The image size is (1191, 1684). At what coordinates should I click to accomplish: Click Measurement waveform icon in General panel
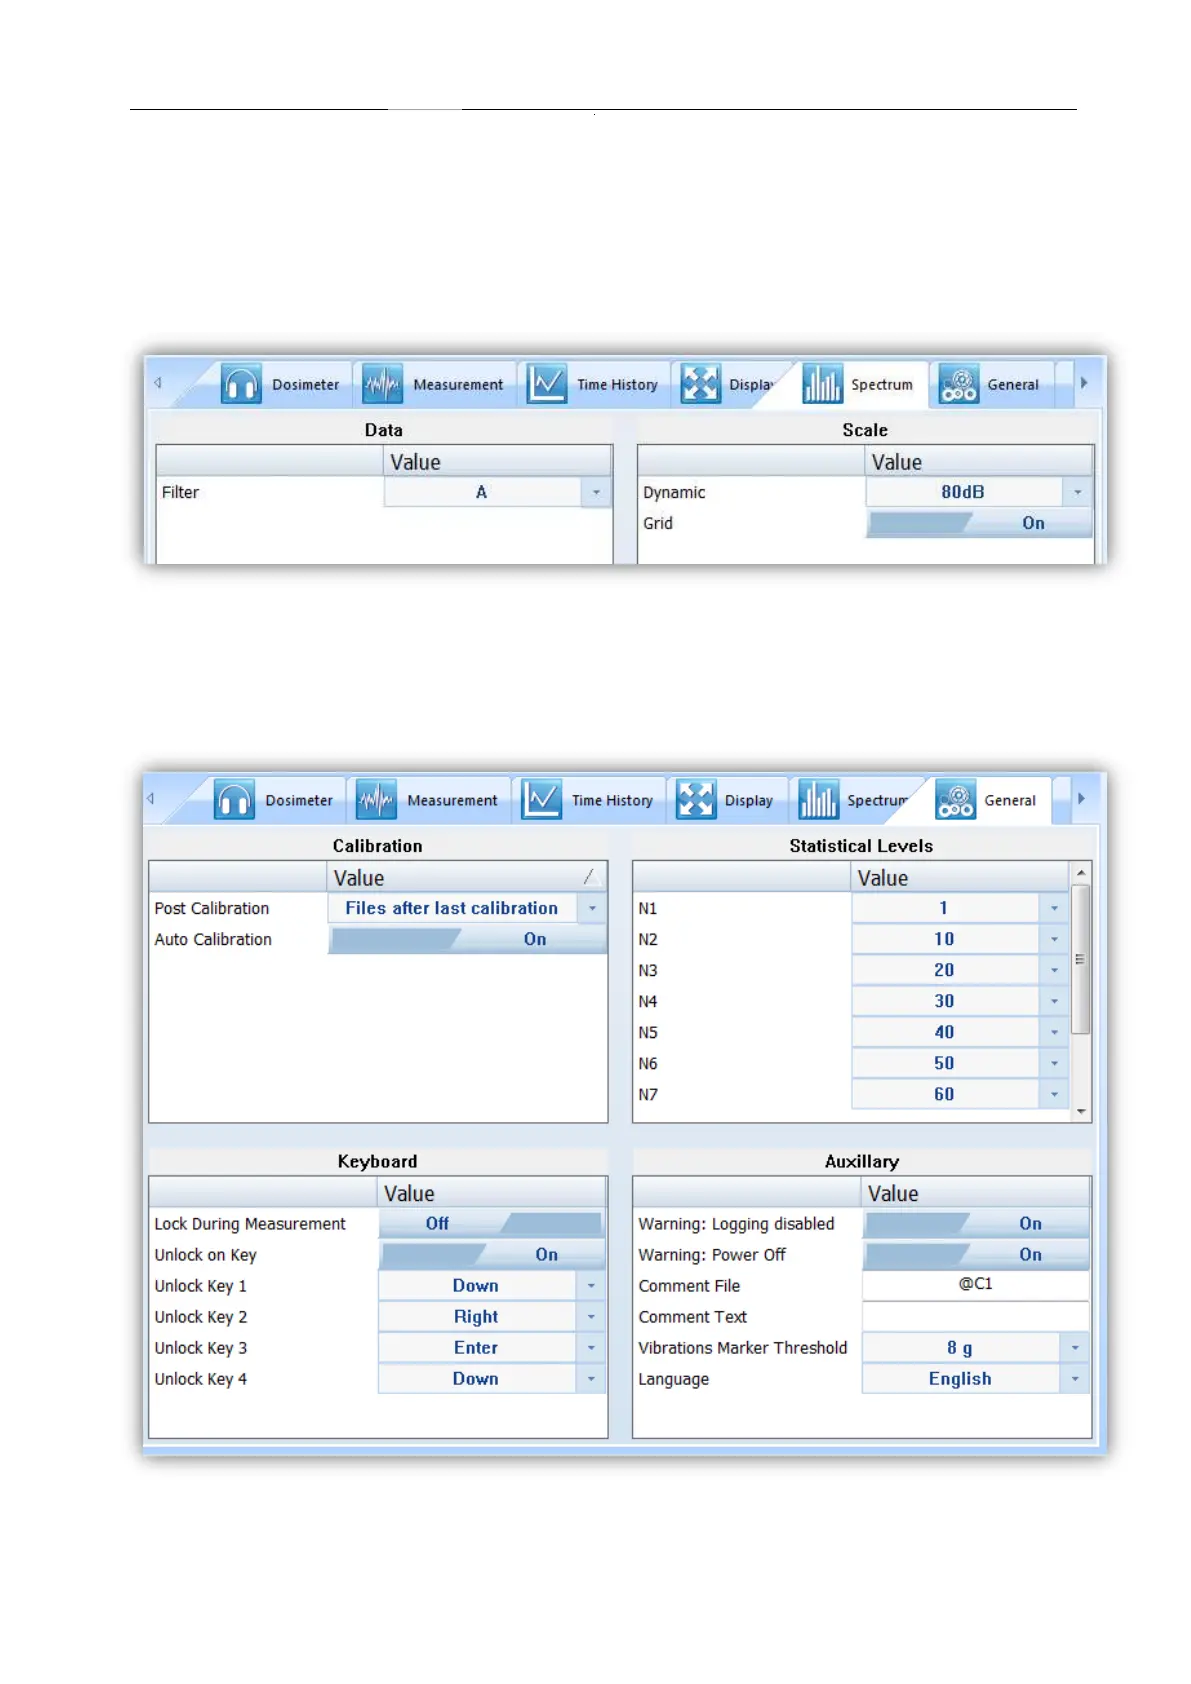(x=376, y=800)
